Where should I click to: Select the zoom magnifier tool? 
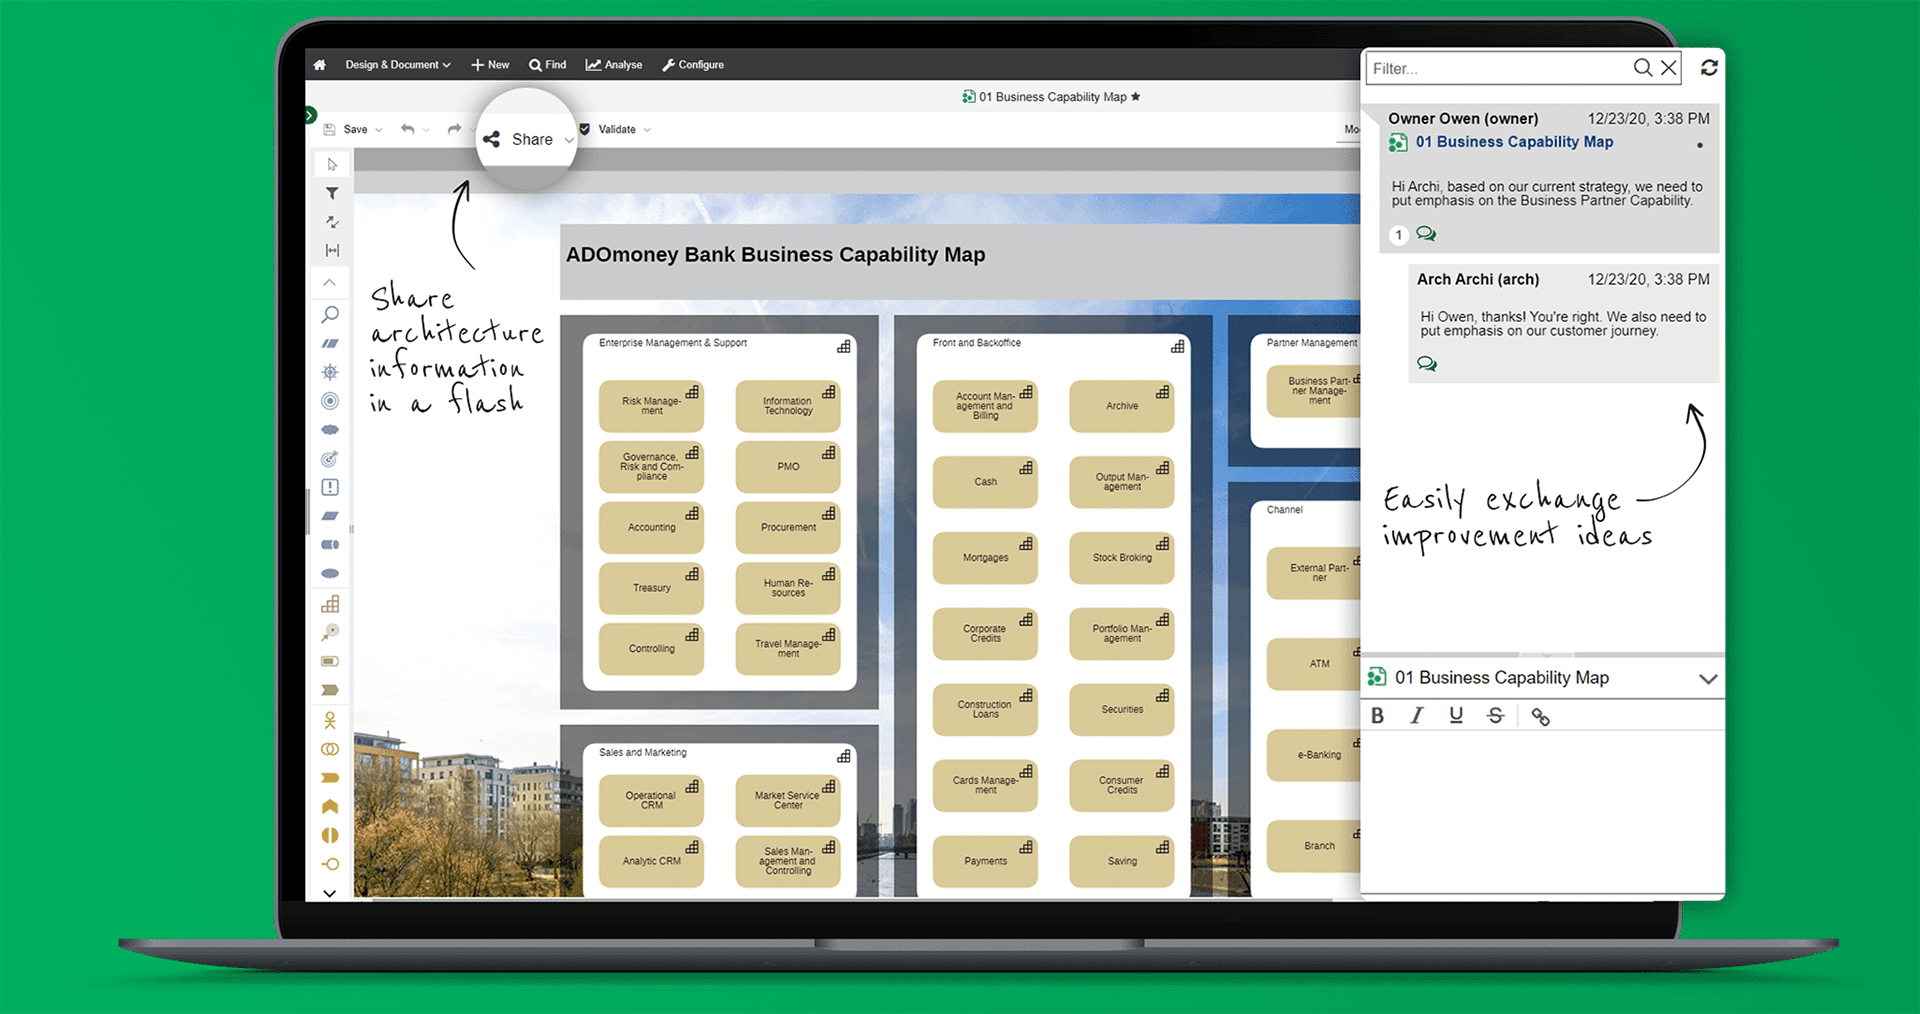331,314
